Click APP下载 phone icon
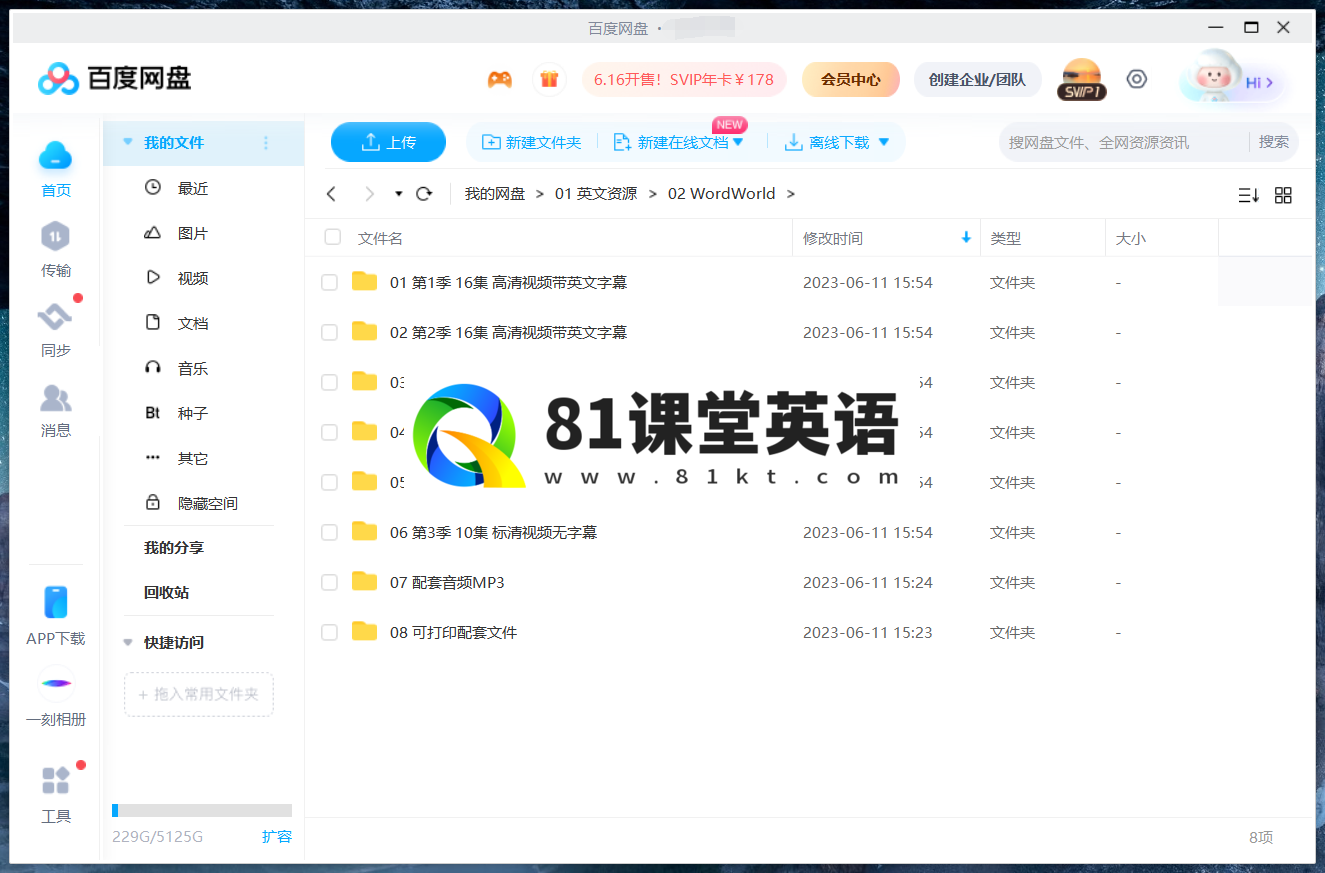This screenshot has width=1325, height=873. (x=56, y=603)
